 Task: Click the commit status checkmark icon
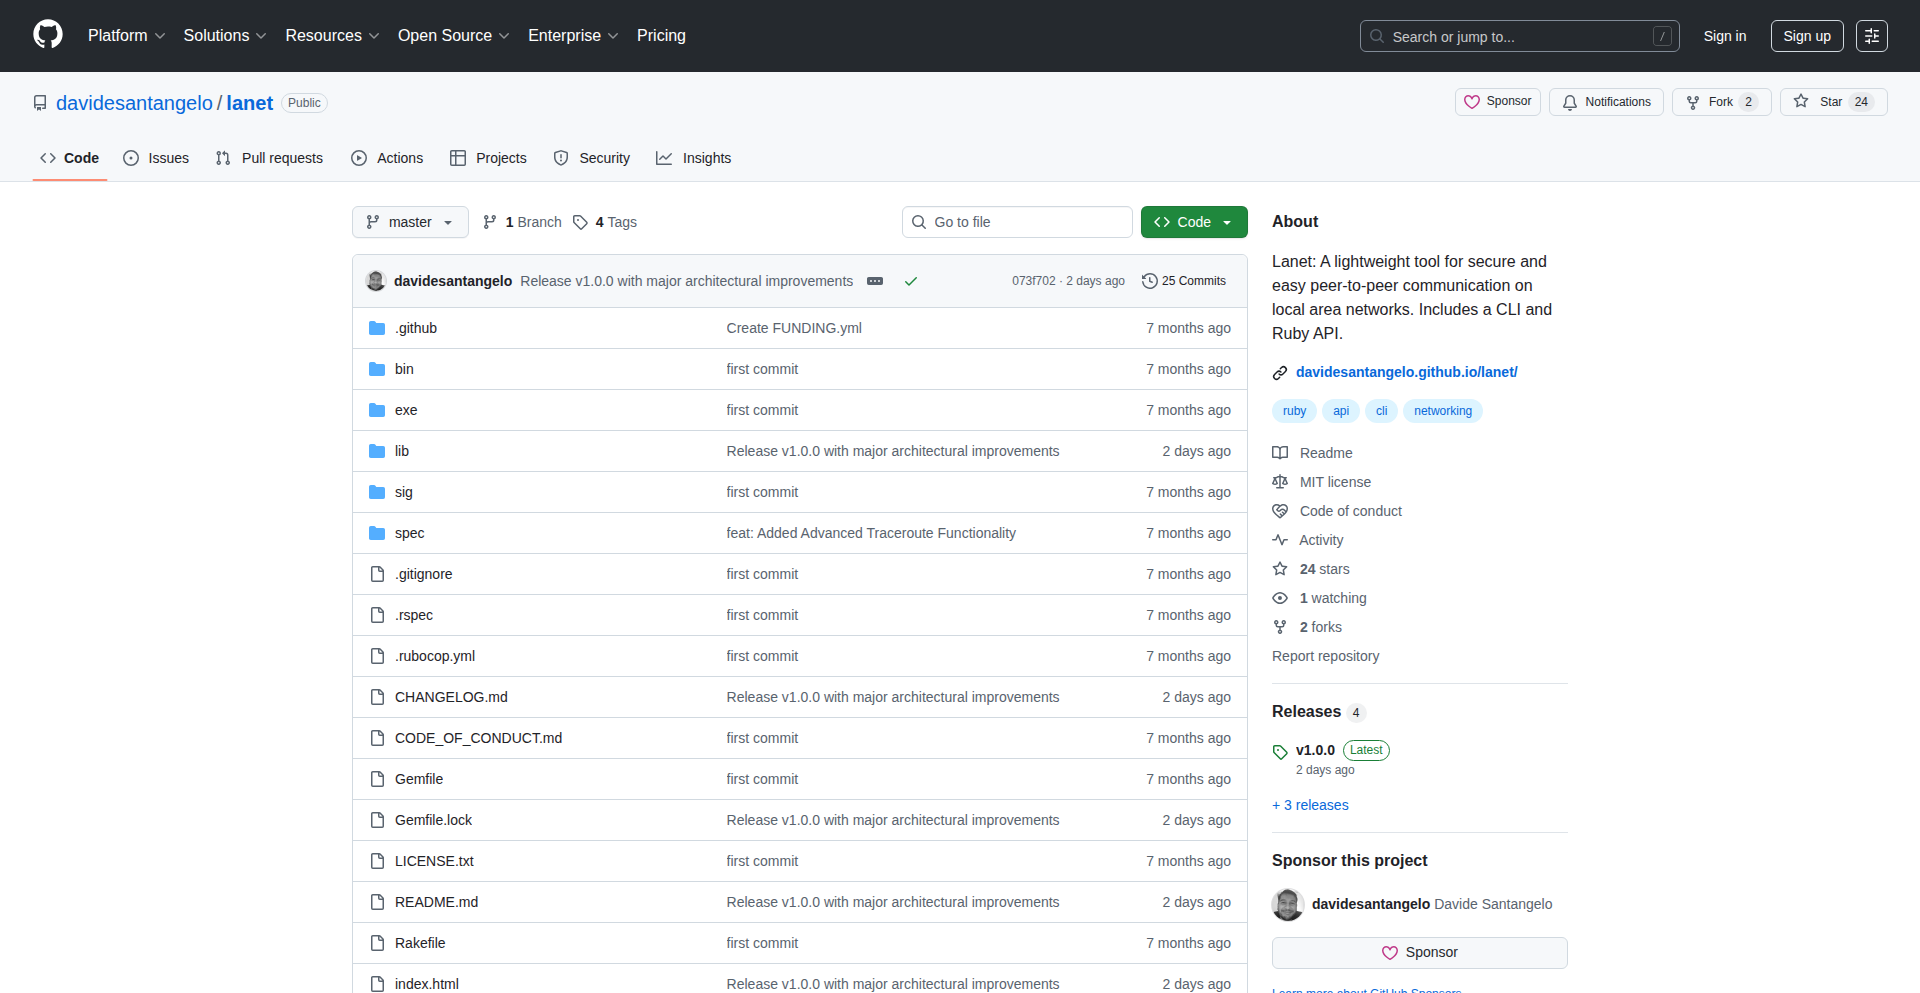click(x=911, y=281)
